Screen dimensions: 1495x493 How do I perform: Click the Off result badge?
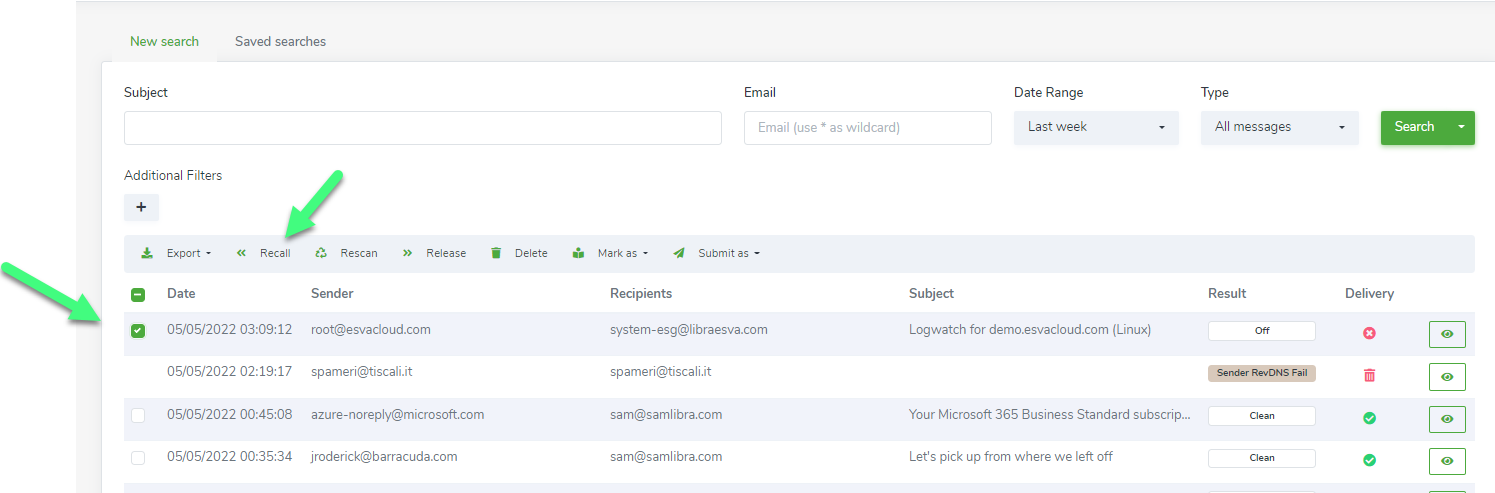(x=1262, y=331)
